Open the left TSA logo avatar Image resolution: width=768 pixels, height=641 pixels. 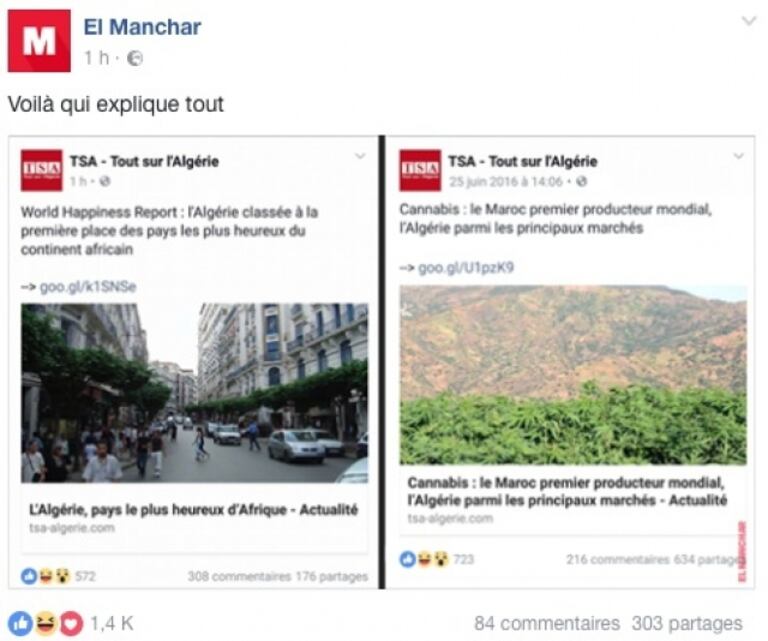pos(42,170)
